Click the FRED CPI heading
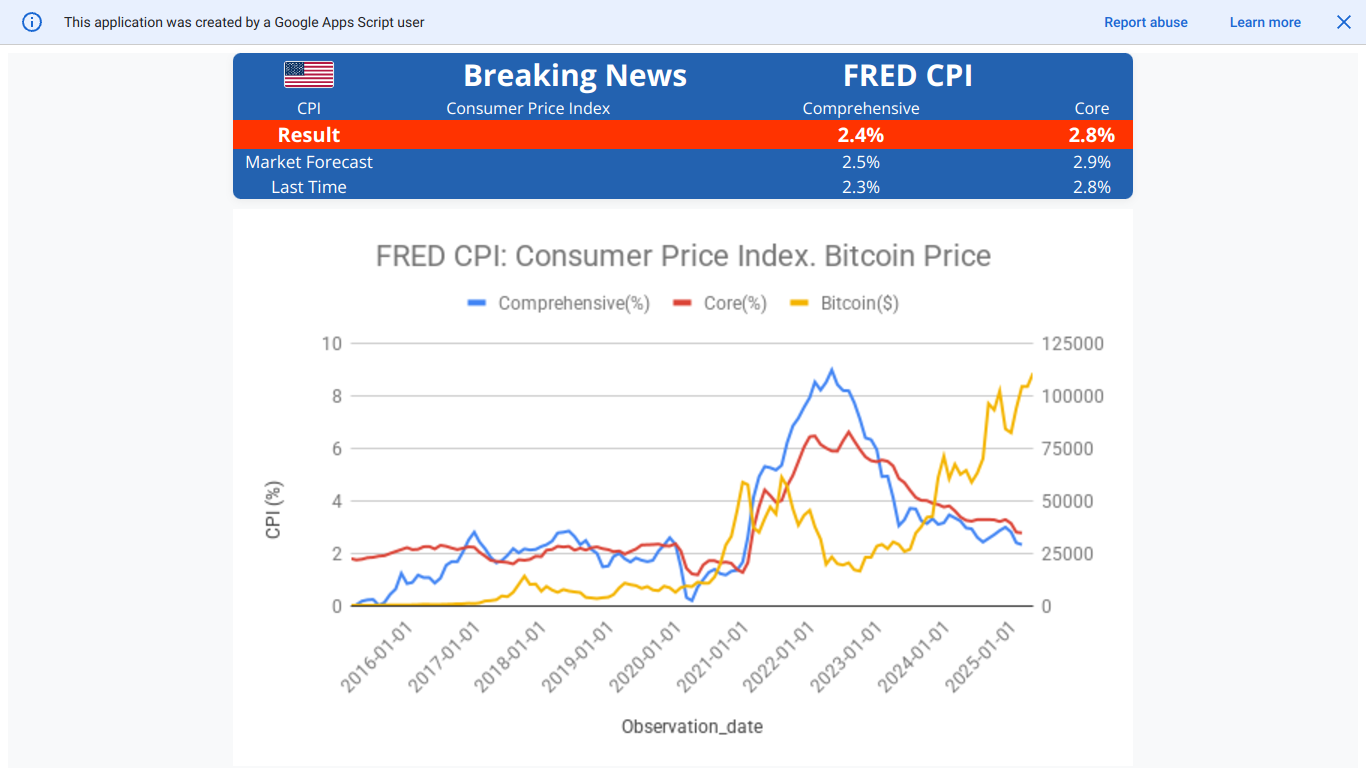Image resolution: width=1366 pixels, height=768 pixels. (x=908, y=76)
